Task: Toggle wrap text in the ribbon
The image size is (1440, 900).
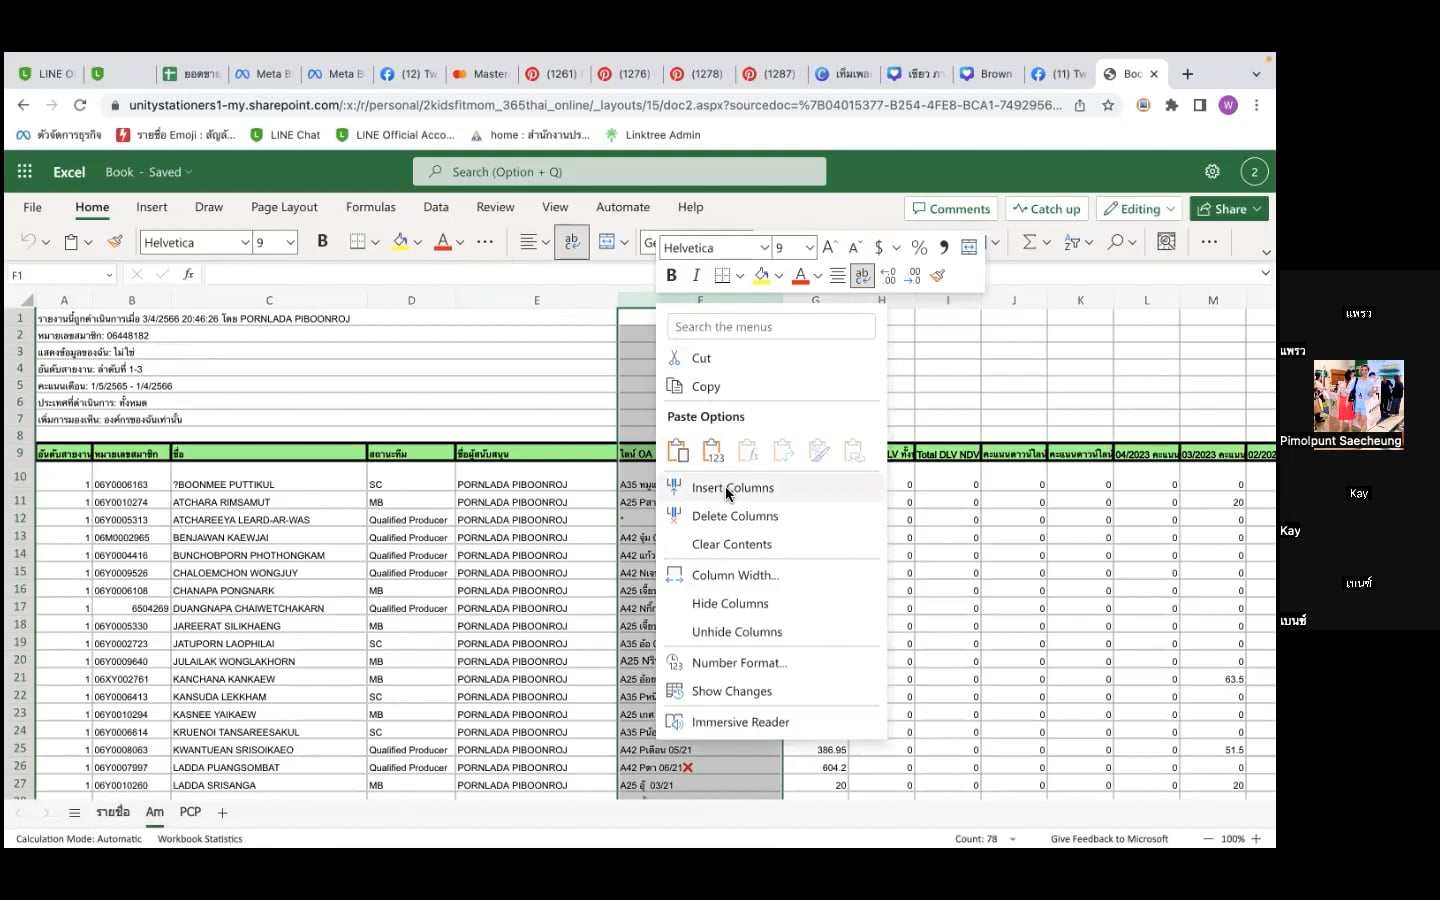Action: point(572,242)
